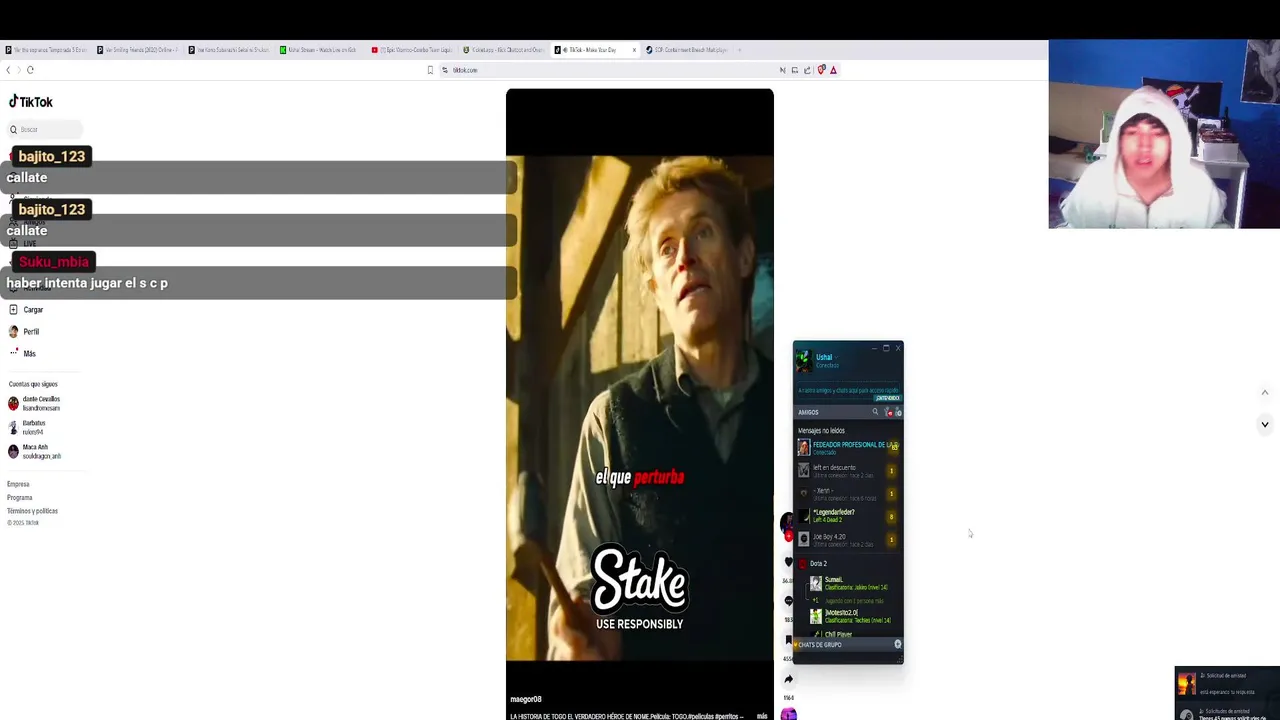Open Steam friends list settings gear
Screen dimensions: 1280x720
click(898, 412)
